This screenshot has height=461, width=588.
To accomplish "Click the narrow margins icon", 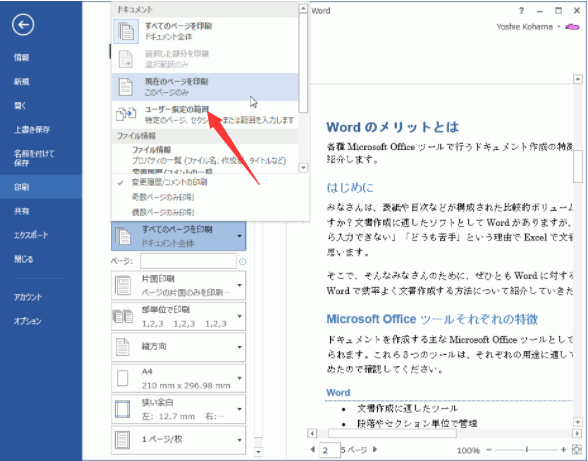I will click(x=123, y=409).
